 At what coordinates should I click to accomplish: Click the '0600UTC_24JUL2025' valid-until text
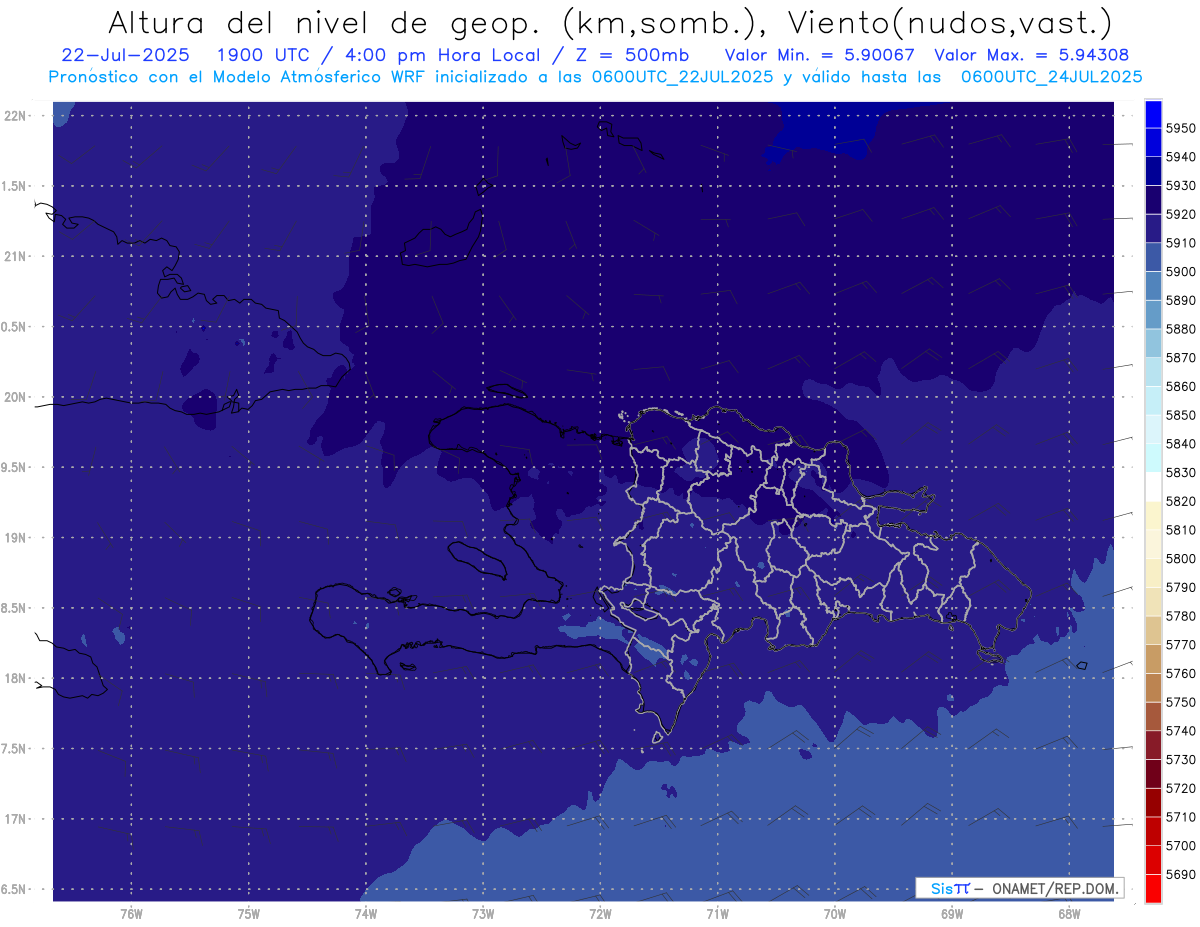click(1052, 76)
